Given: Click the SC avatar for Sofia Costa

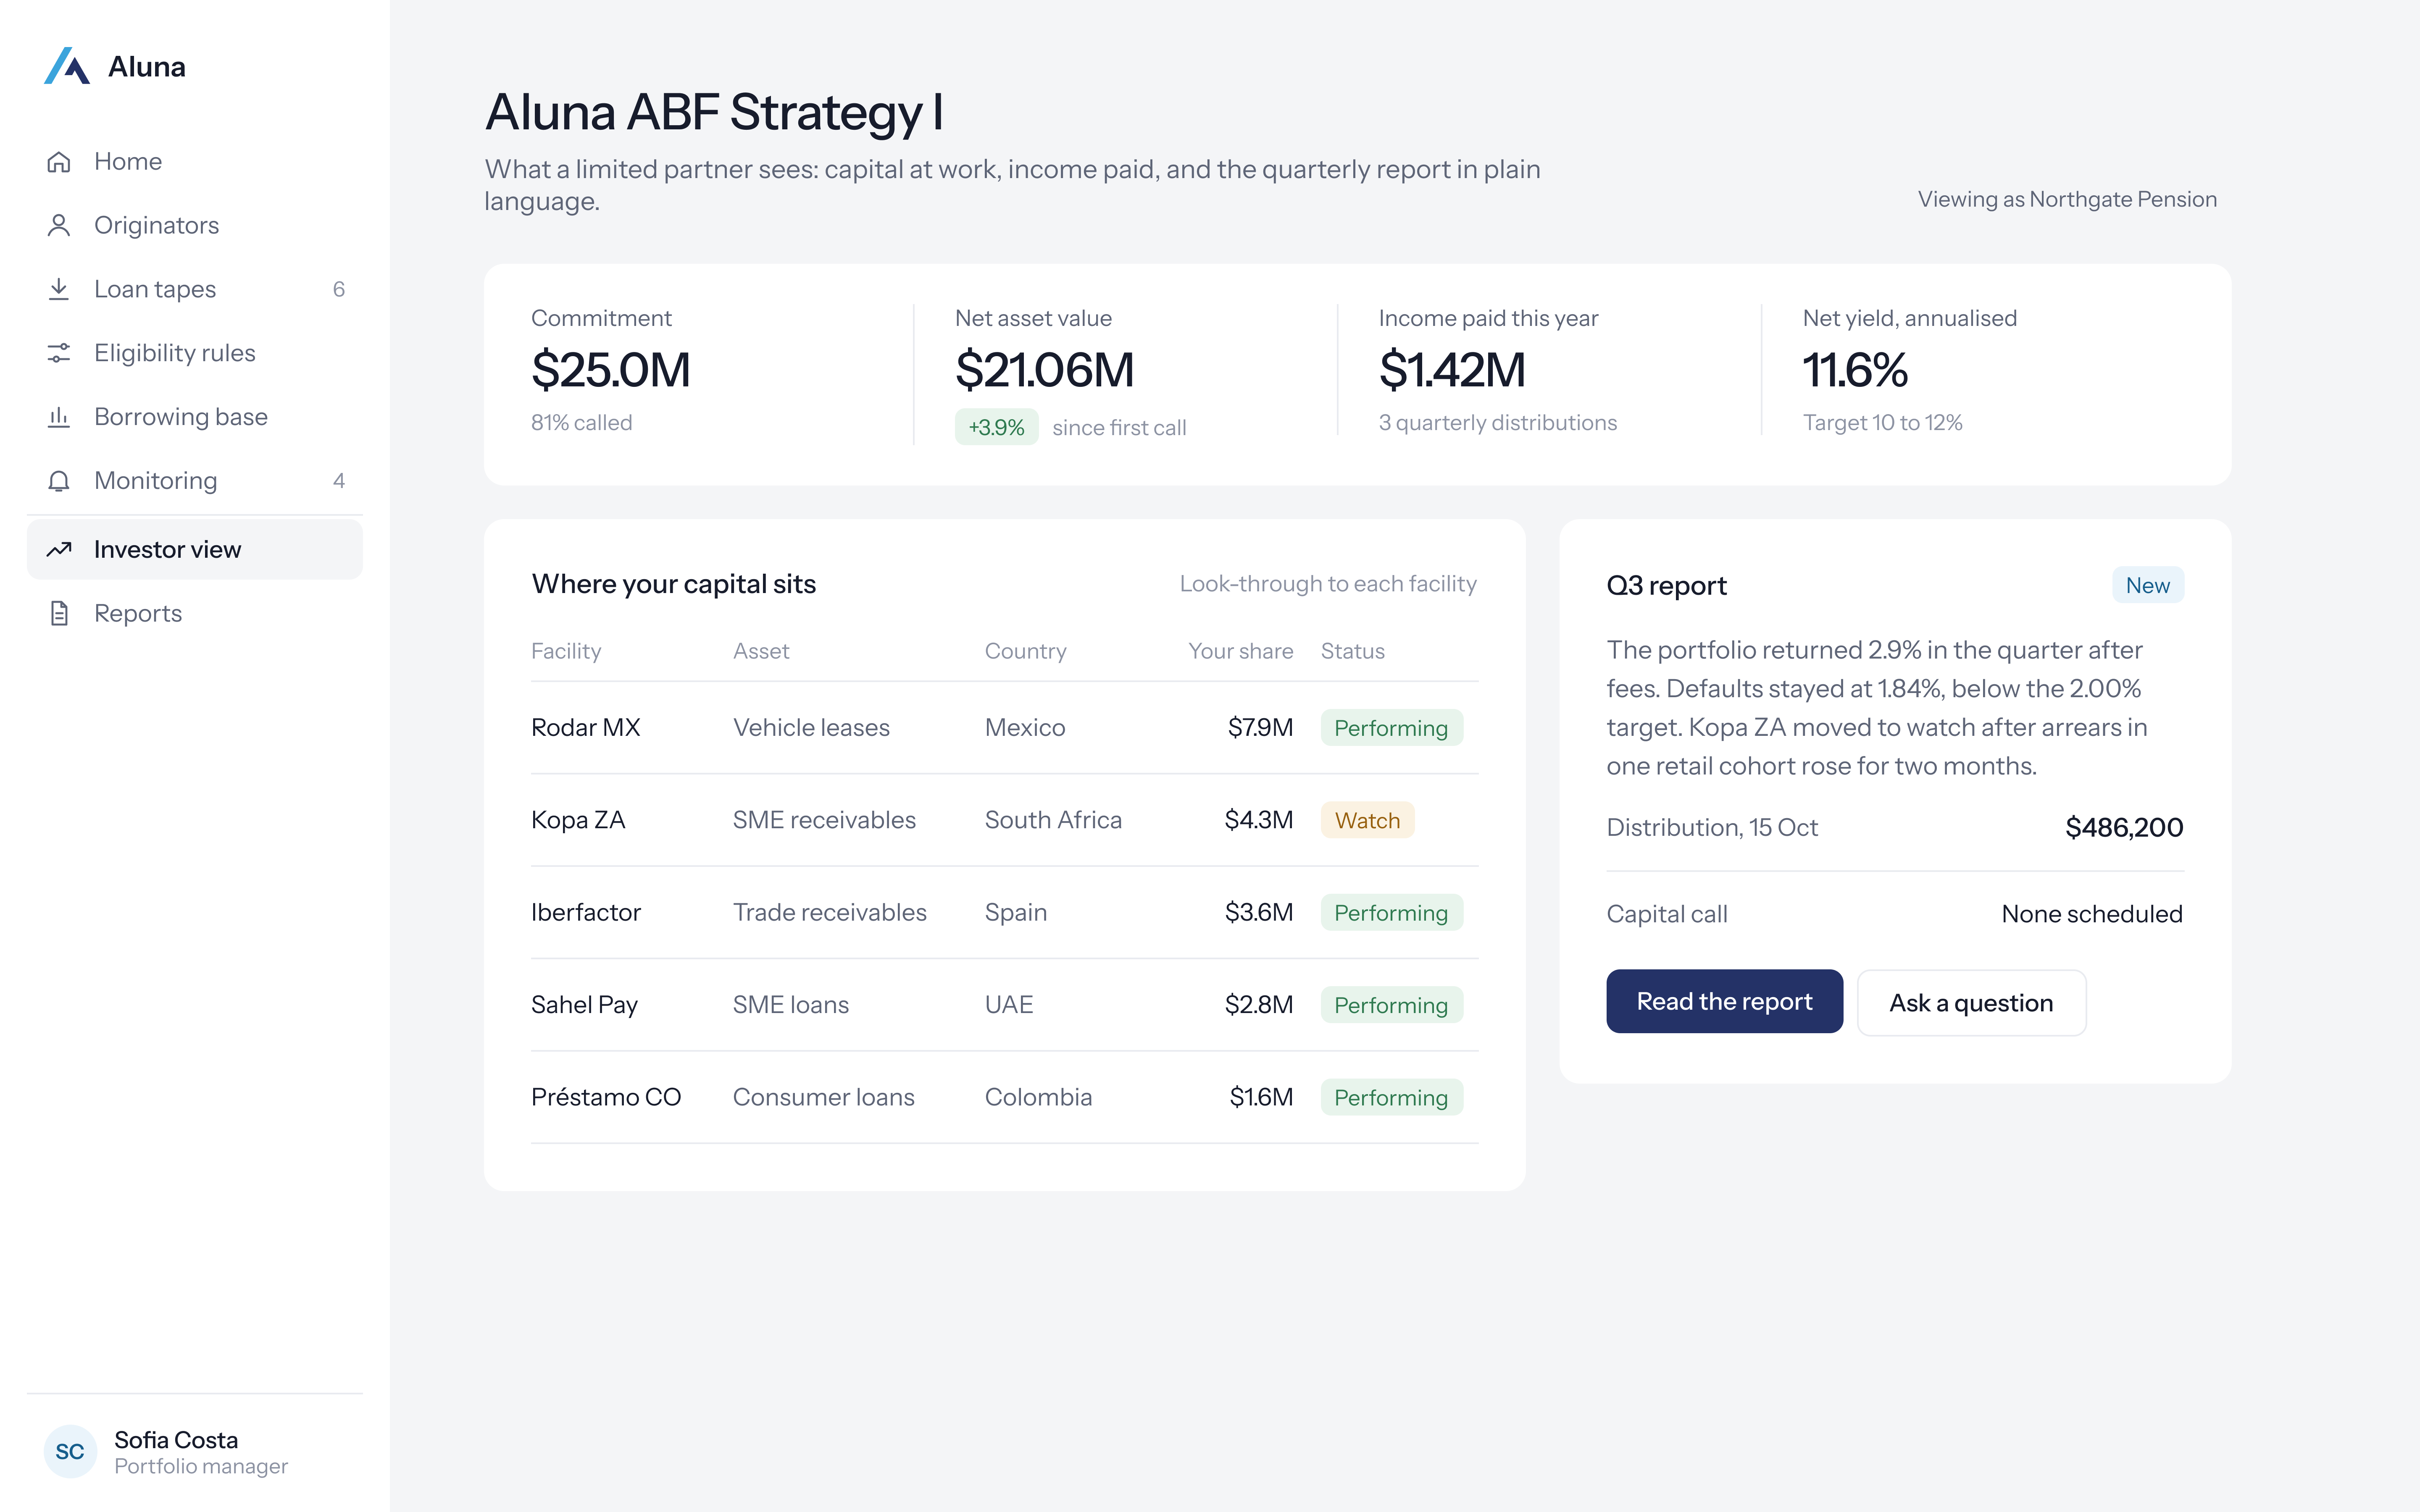Looking at the screenshot, I should click(x=70, y=1451).
